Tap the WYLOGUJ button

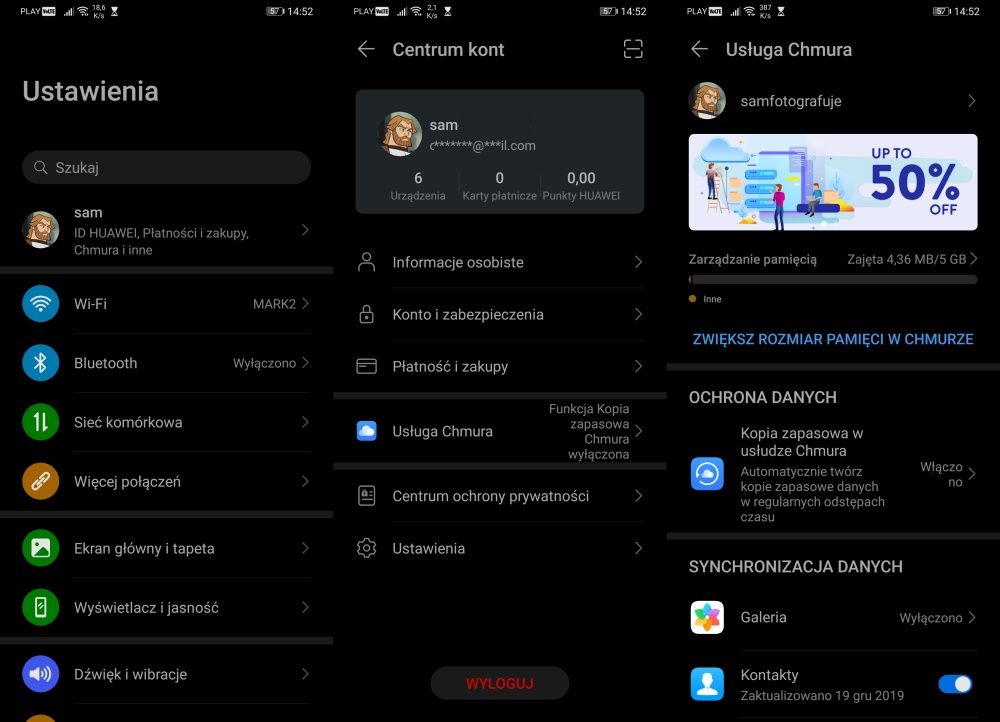[x=499, y=683]
